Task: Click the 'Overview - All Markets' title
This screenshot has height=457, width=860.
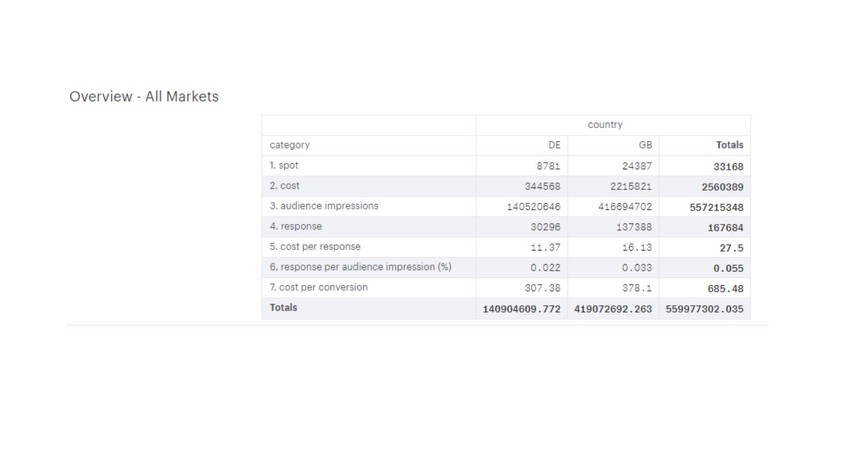Action: pos(144,97)
